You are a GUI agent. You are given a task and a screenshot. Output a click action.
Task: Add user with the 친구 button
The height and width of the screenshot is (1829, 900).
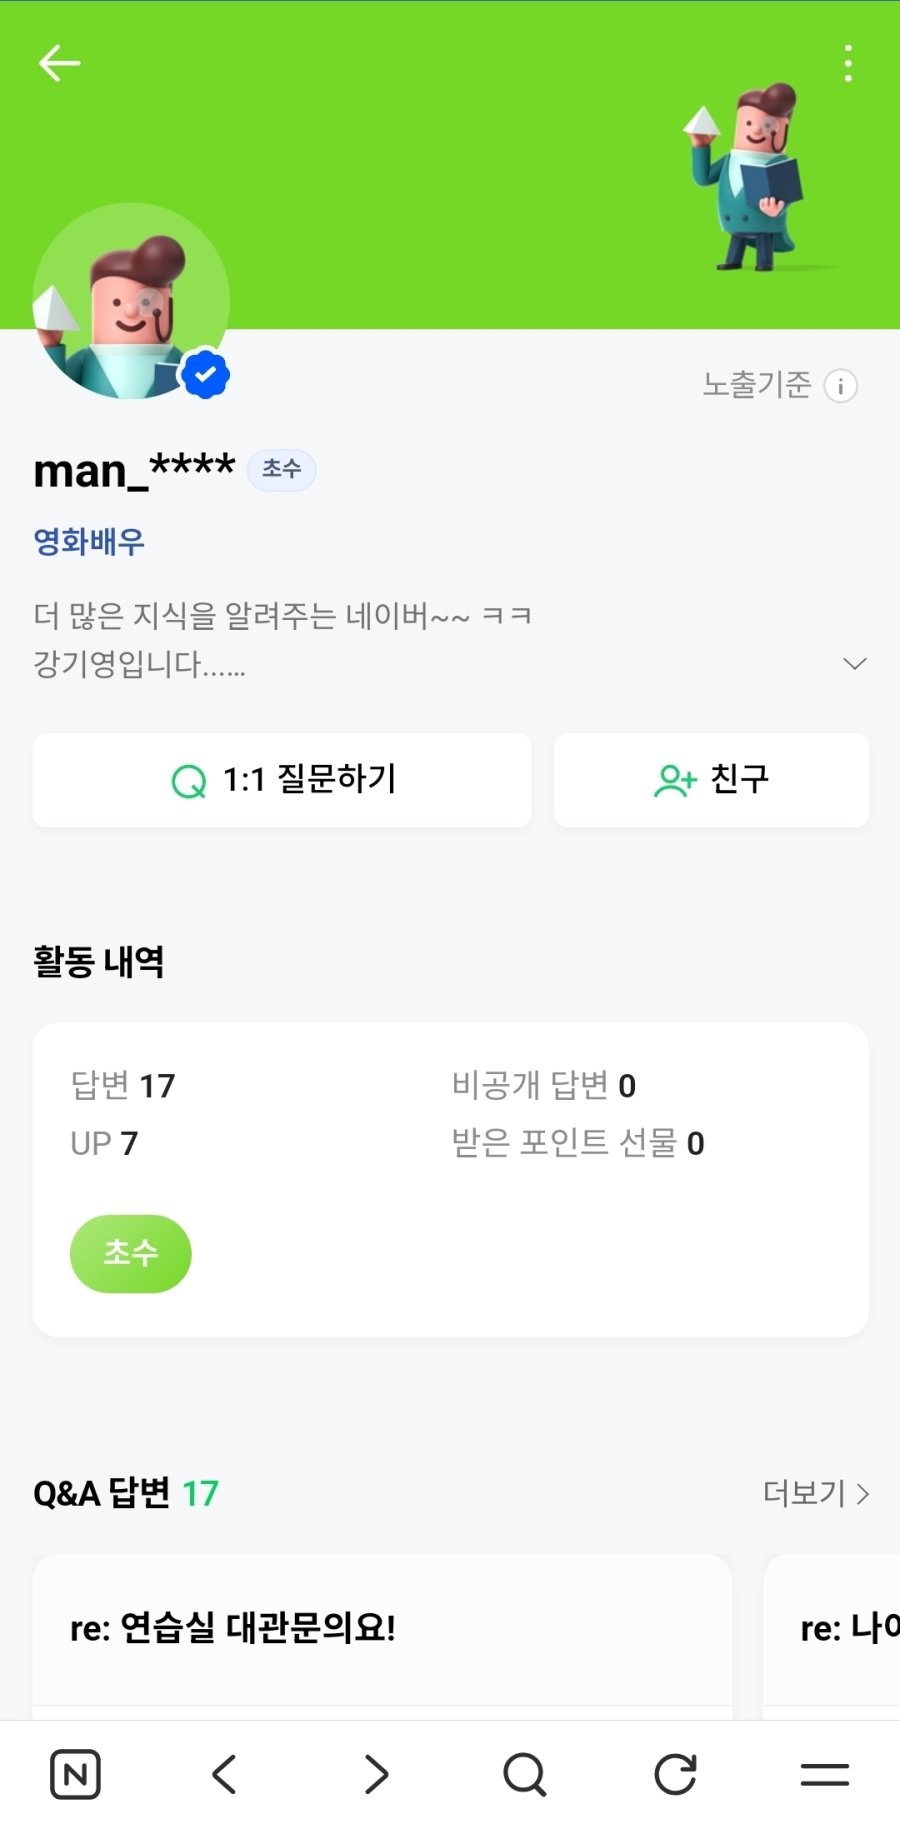711,780
